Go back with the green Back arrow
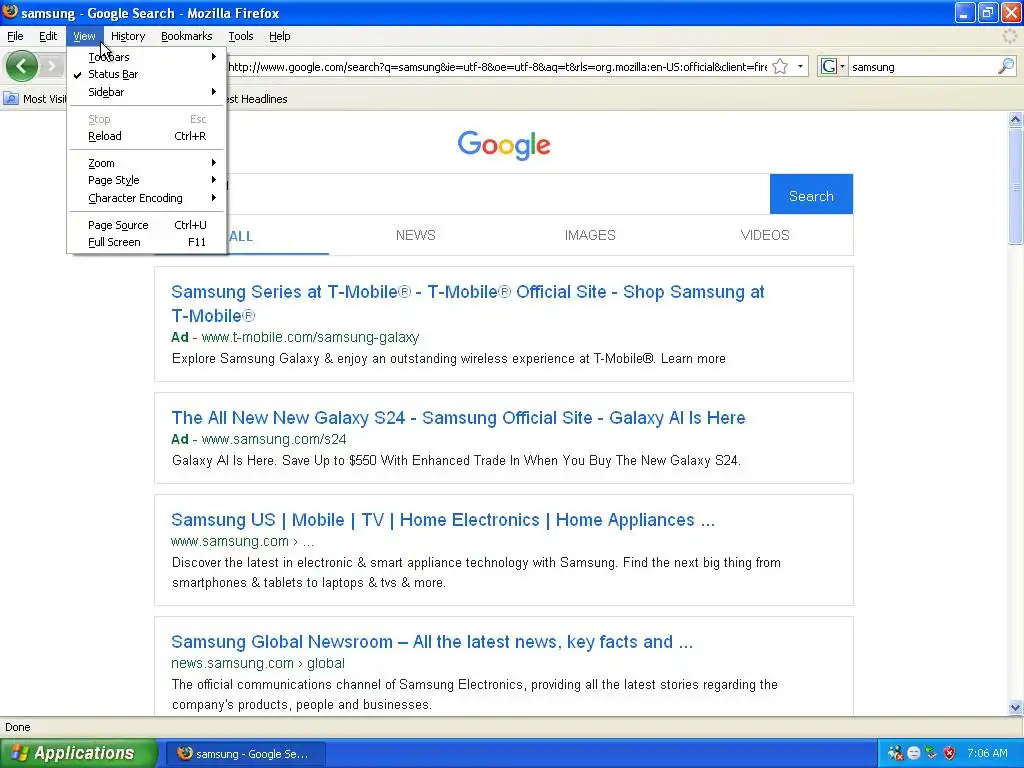This screenshot has width=1024, height=768. (22, 66)
